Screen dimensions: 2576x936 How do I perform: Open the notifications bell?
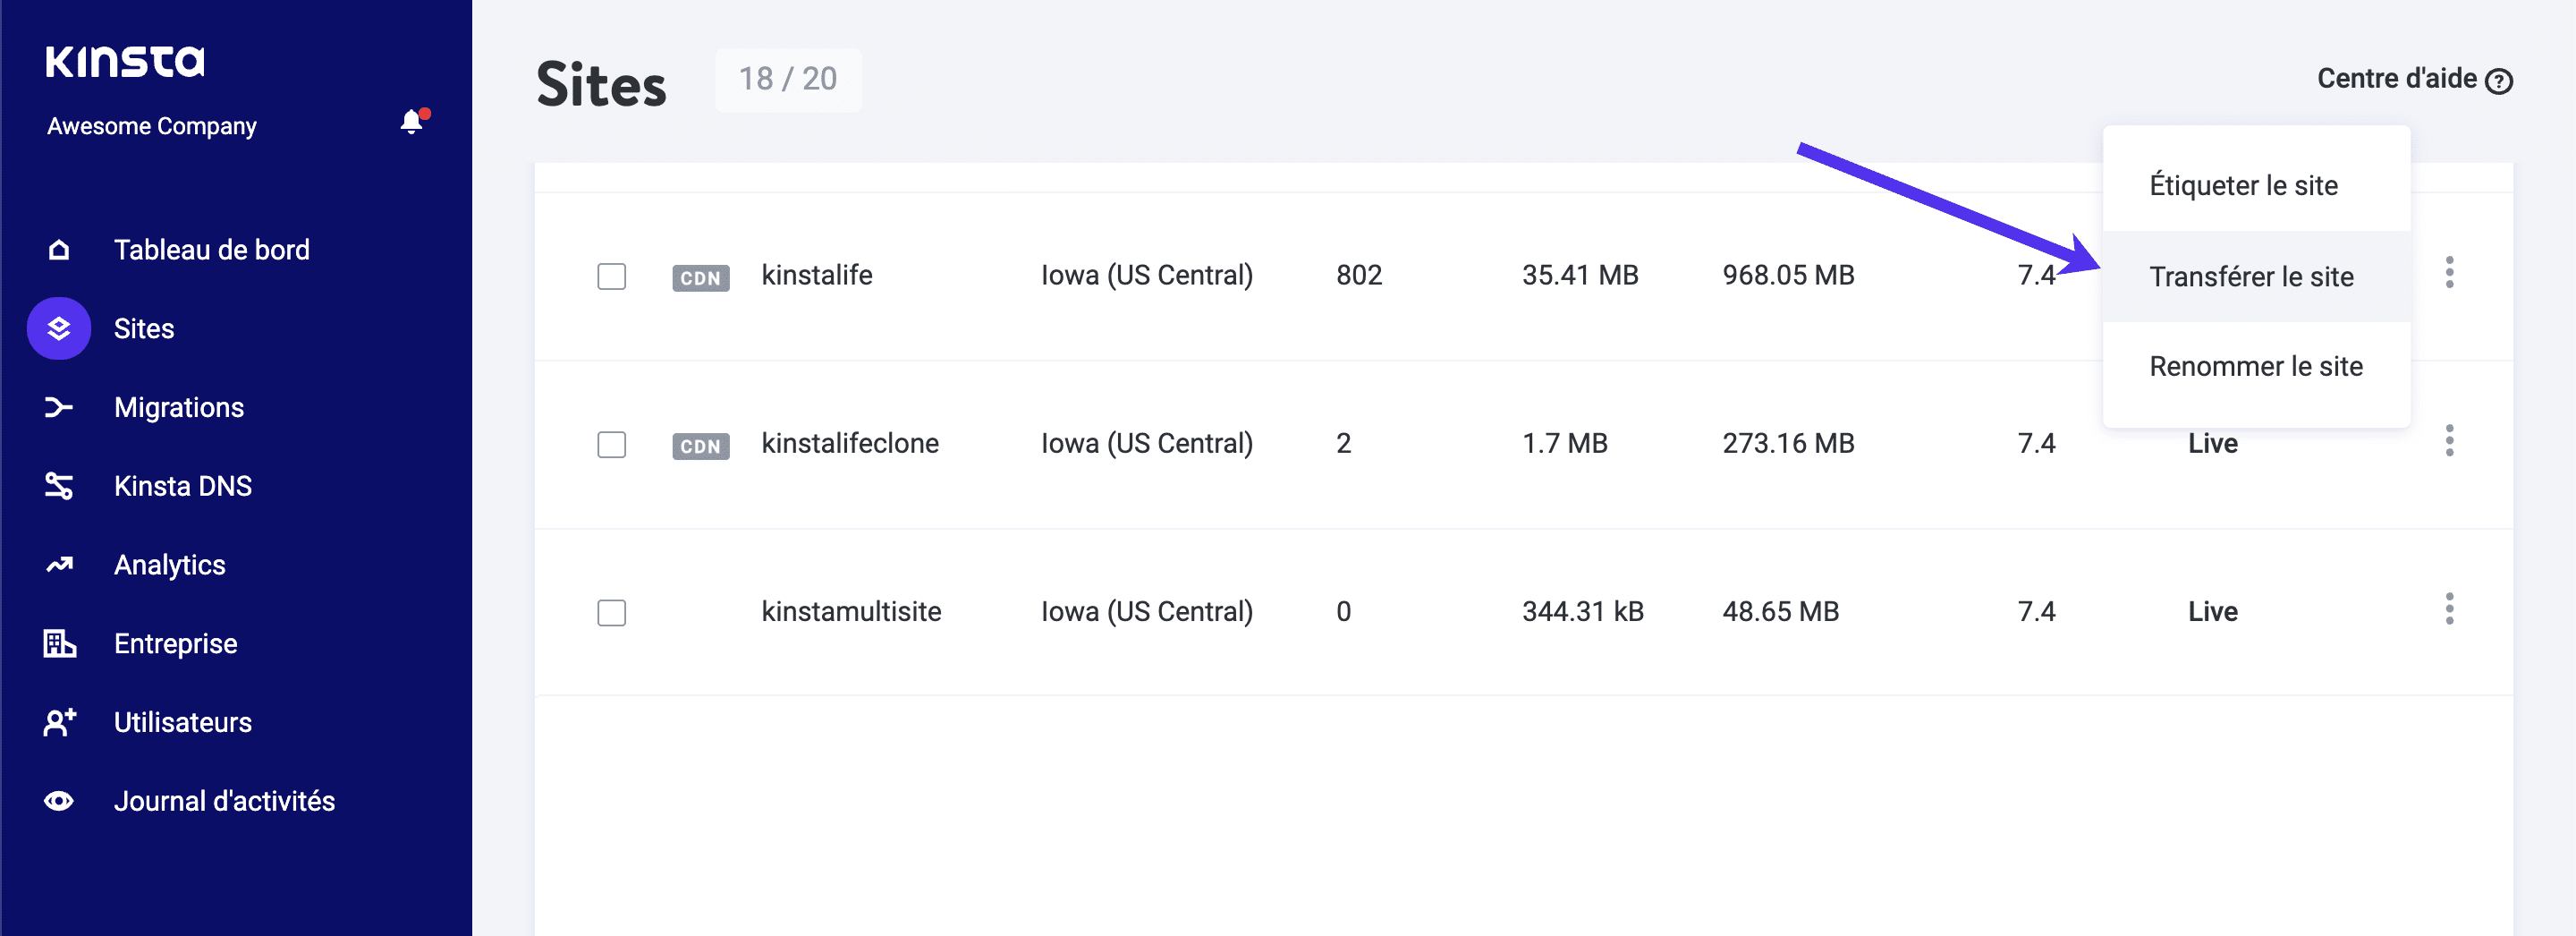tap(412, 122)
